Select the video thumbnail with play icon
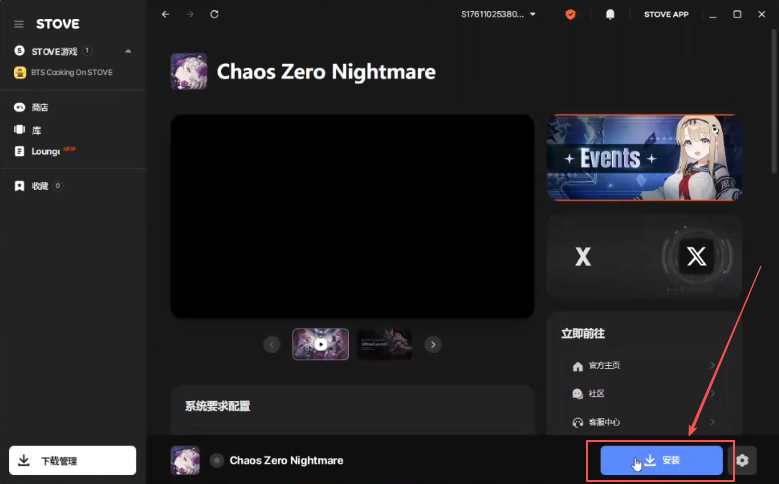This screenshot has height=484, width=779. 320,344
